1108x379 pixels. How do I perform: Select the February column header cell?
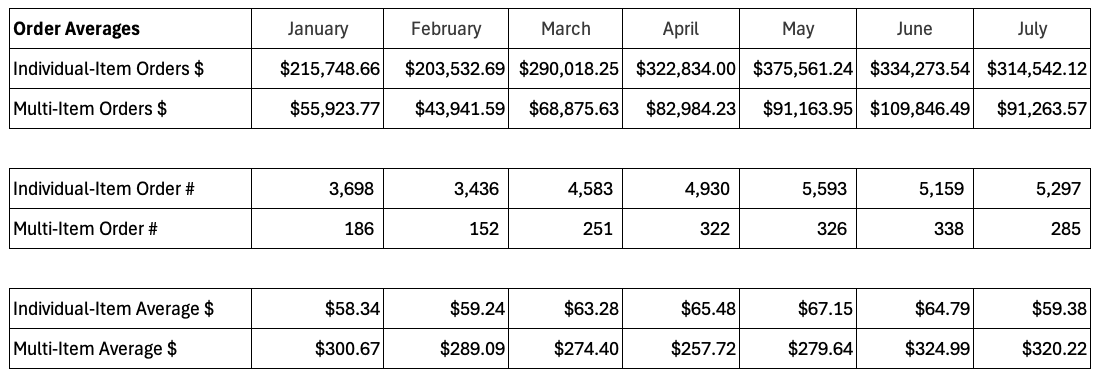click(x=446, y=29)
